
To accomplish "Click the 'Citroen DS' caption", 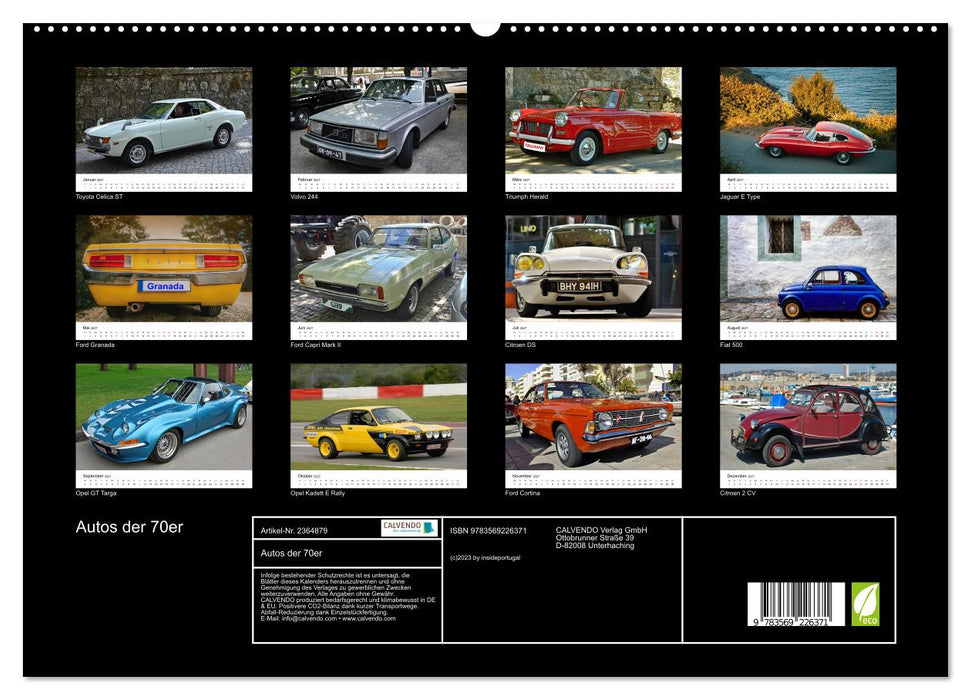I will [520, 345].
